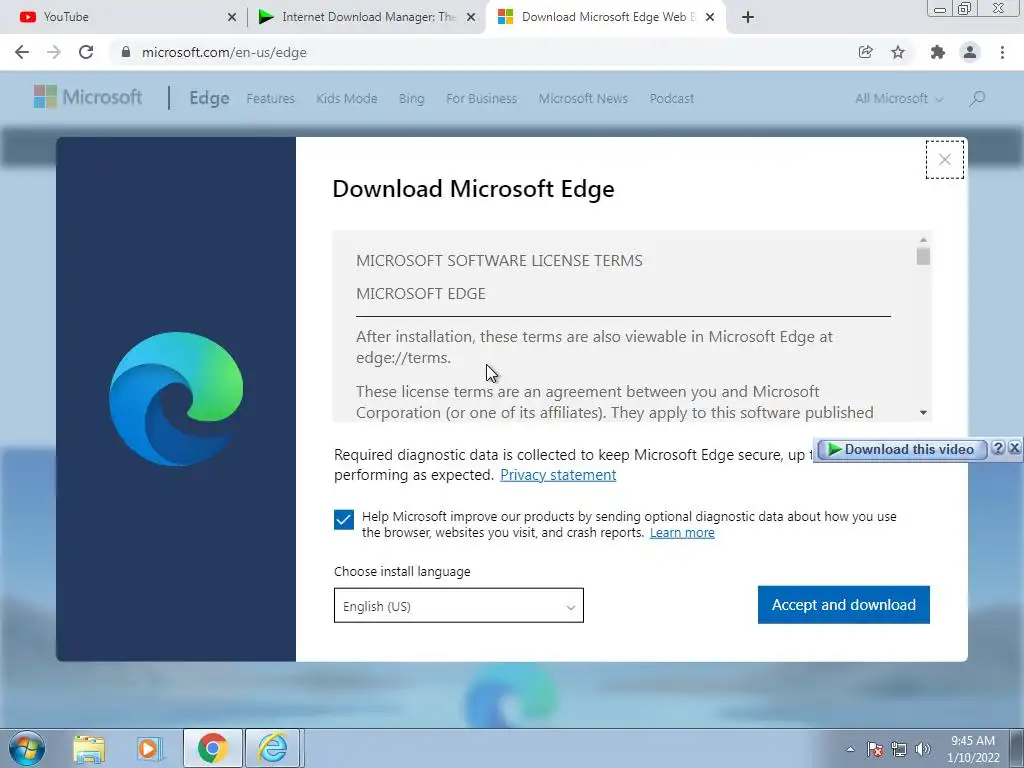Click Accept and download button
Viewport: 1024px width, 768px height.
click(843, 605)
